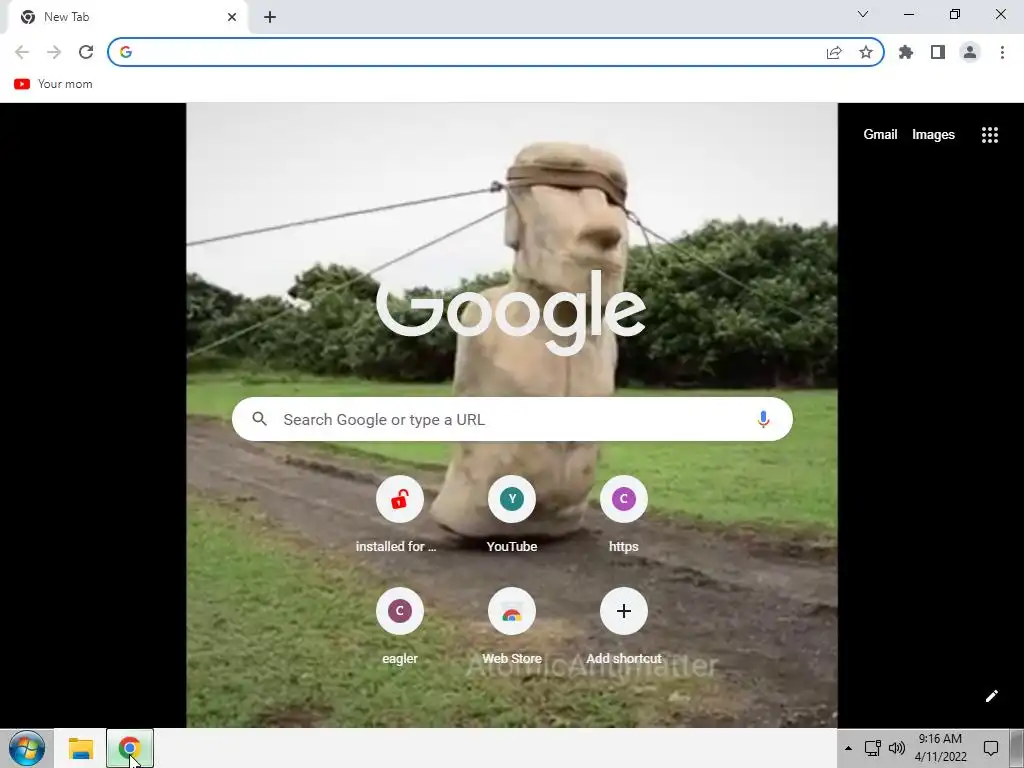Viewport: 1024px width, 768px height.
Task: Open the volume tray icon
Action: tap(897, 748)
